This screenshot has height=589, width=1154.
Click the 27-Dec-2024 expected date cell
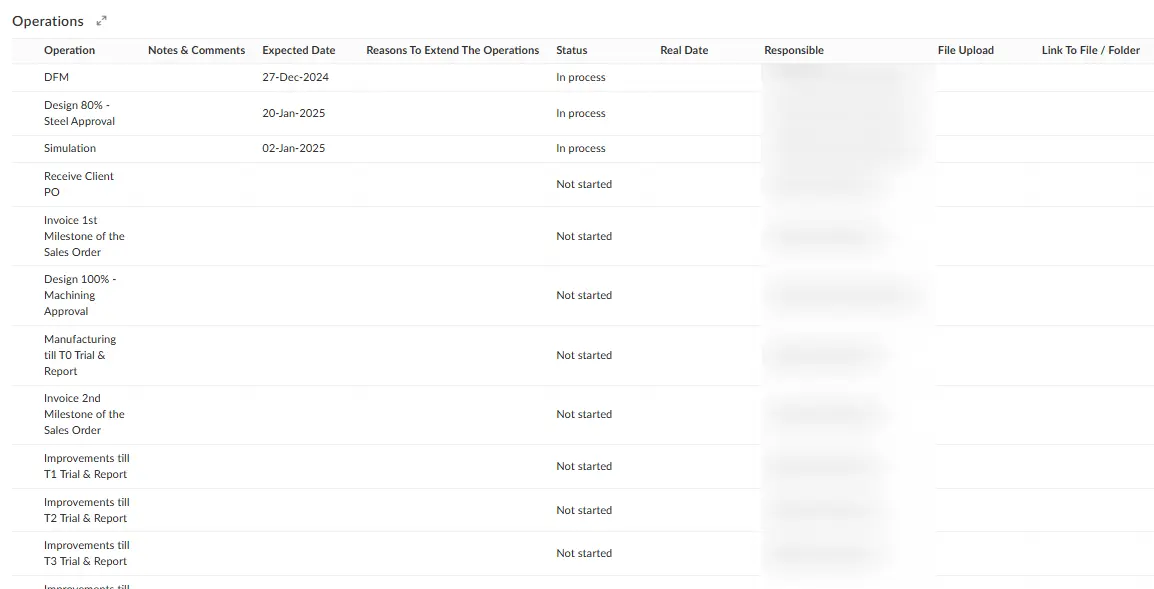click(293, 77)
